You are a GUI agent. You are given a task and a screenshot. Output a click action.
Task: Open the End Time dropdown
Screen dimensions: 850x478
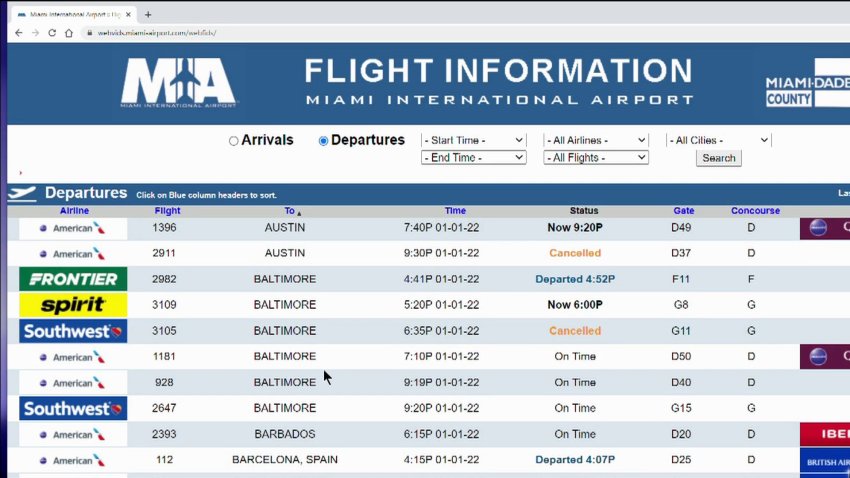click(473, 158)
